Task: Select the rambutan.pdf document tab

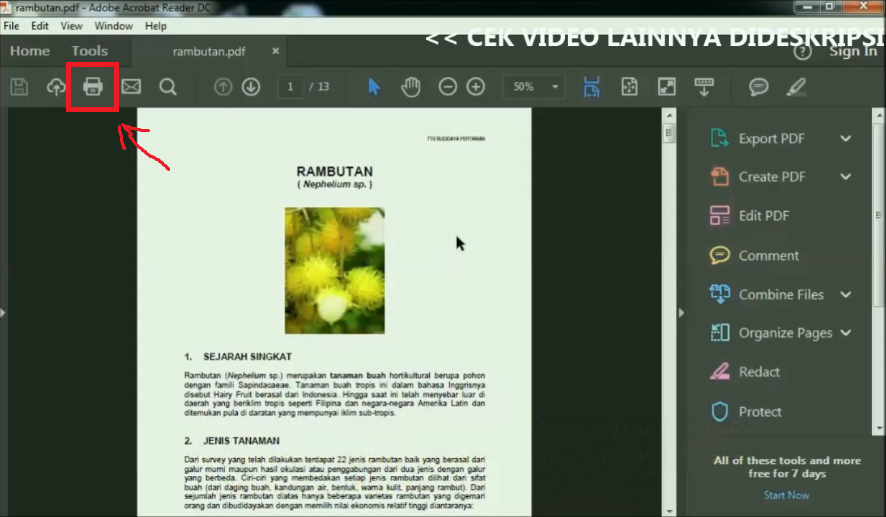Action: pyautogui.click(x=209, y=51)
